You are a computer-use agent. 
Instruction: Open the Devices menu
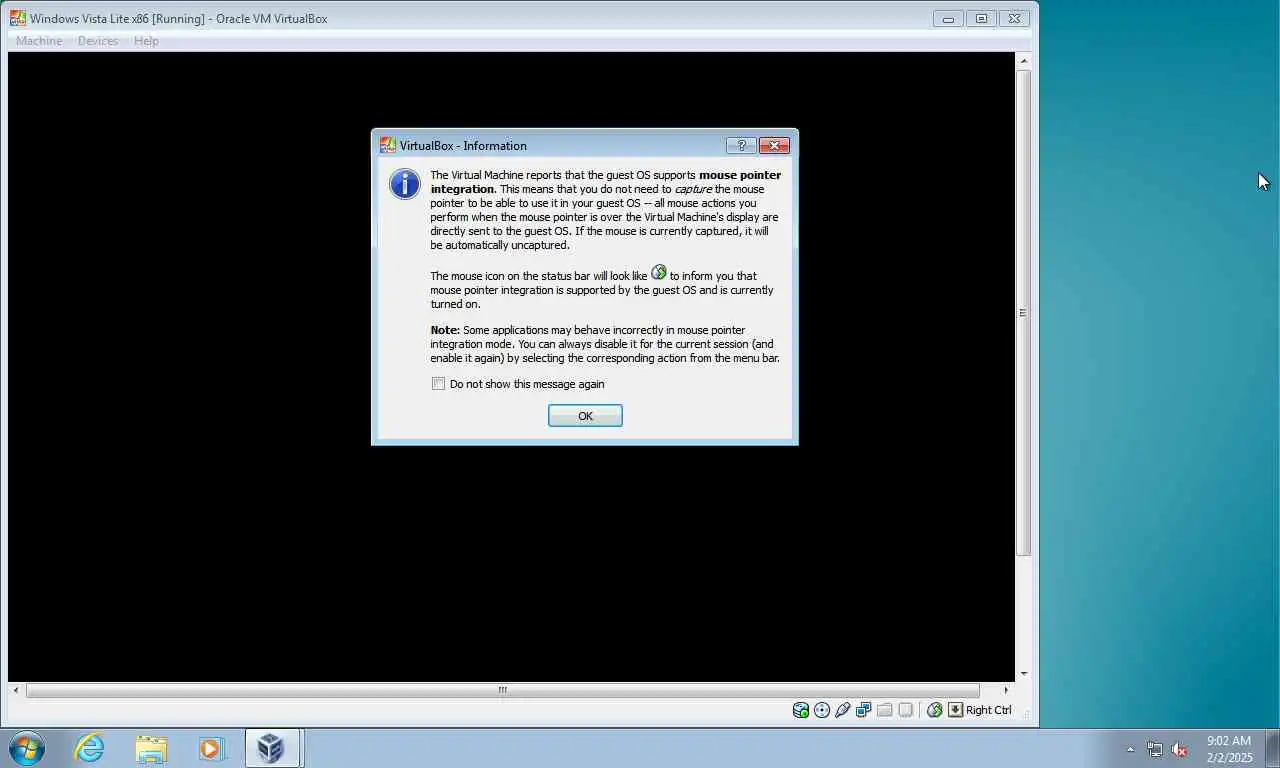click(98, 41)
